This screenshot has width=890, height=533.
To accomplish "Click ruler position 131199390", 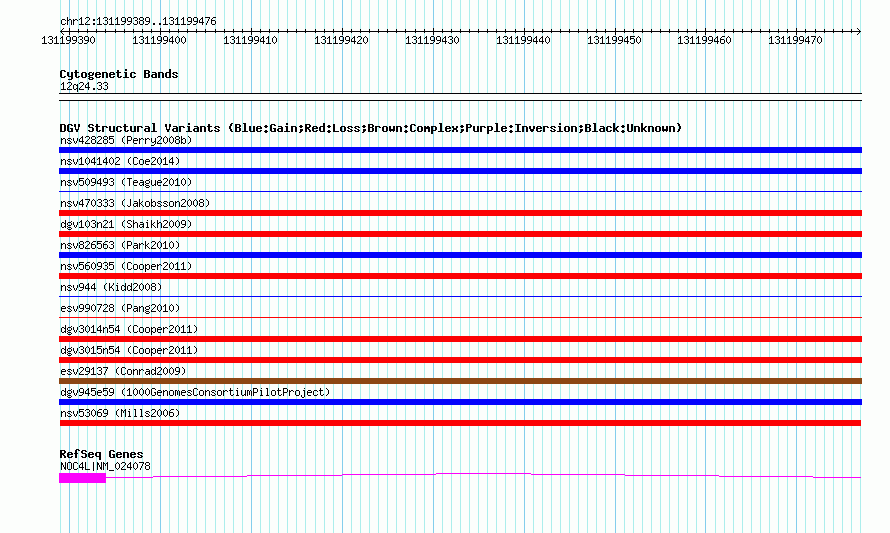I will [x=69, y=40].
